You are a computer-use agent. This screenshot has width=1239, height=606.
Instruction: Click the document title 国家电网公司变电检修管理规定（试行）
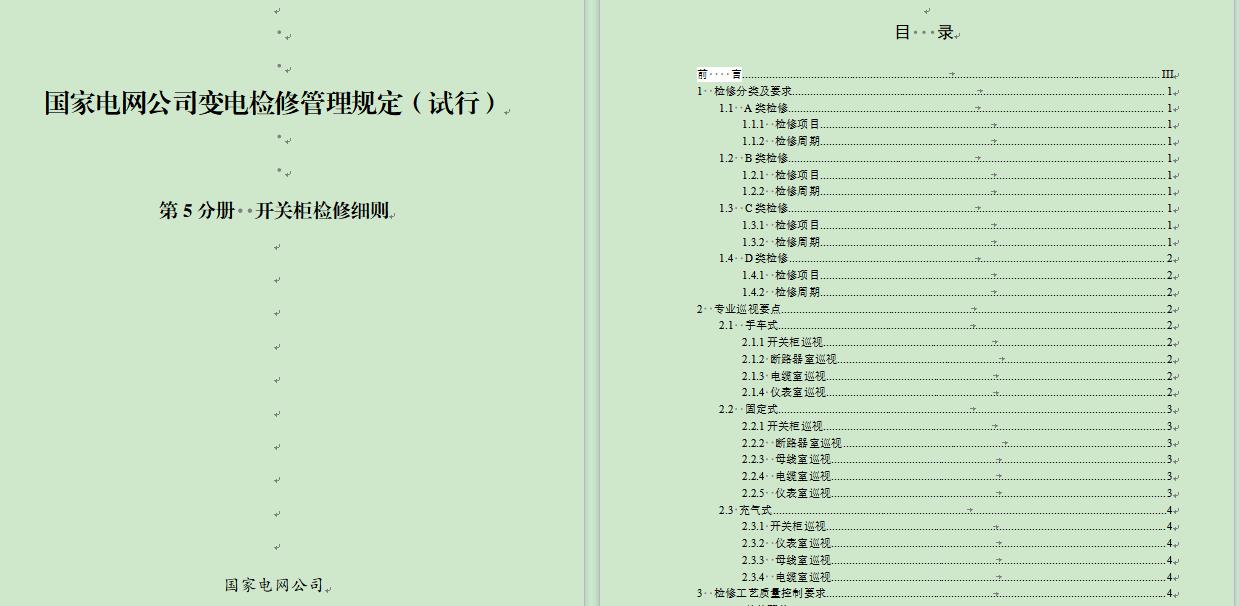[x=271, y=103]
